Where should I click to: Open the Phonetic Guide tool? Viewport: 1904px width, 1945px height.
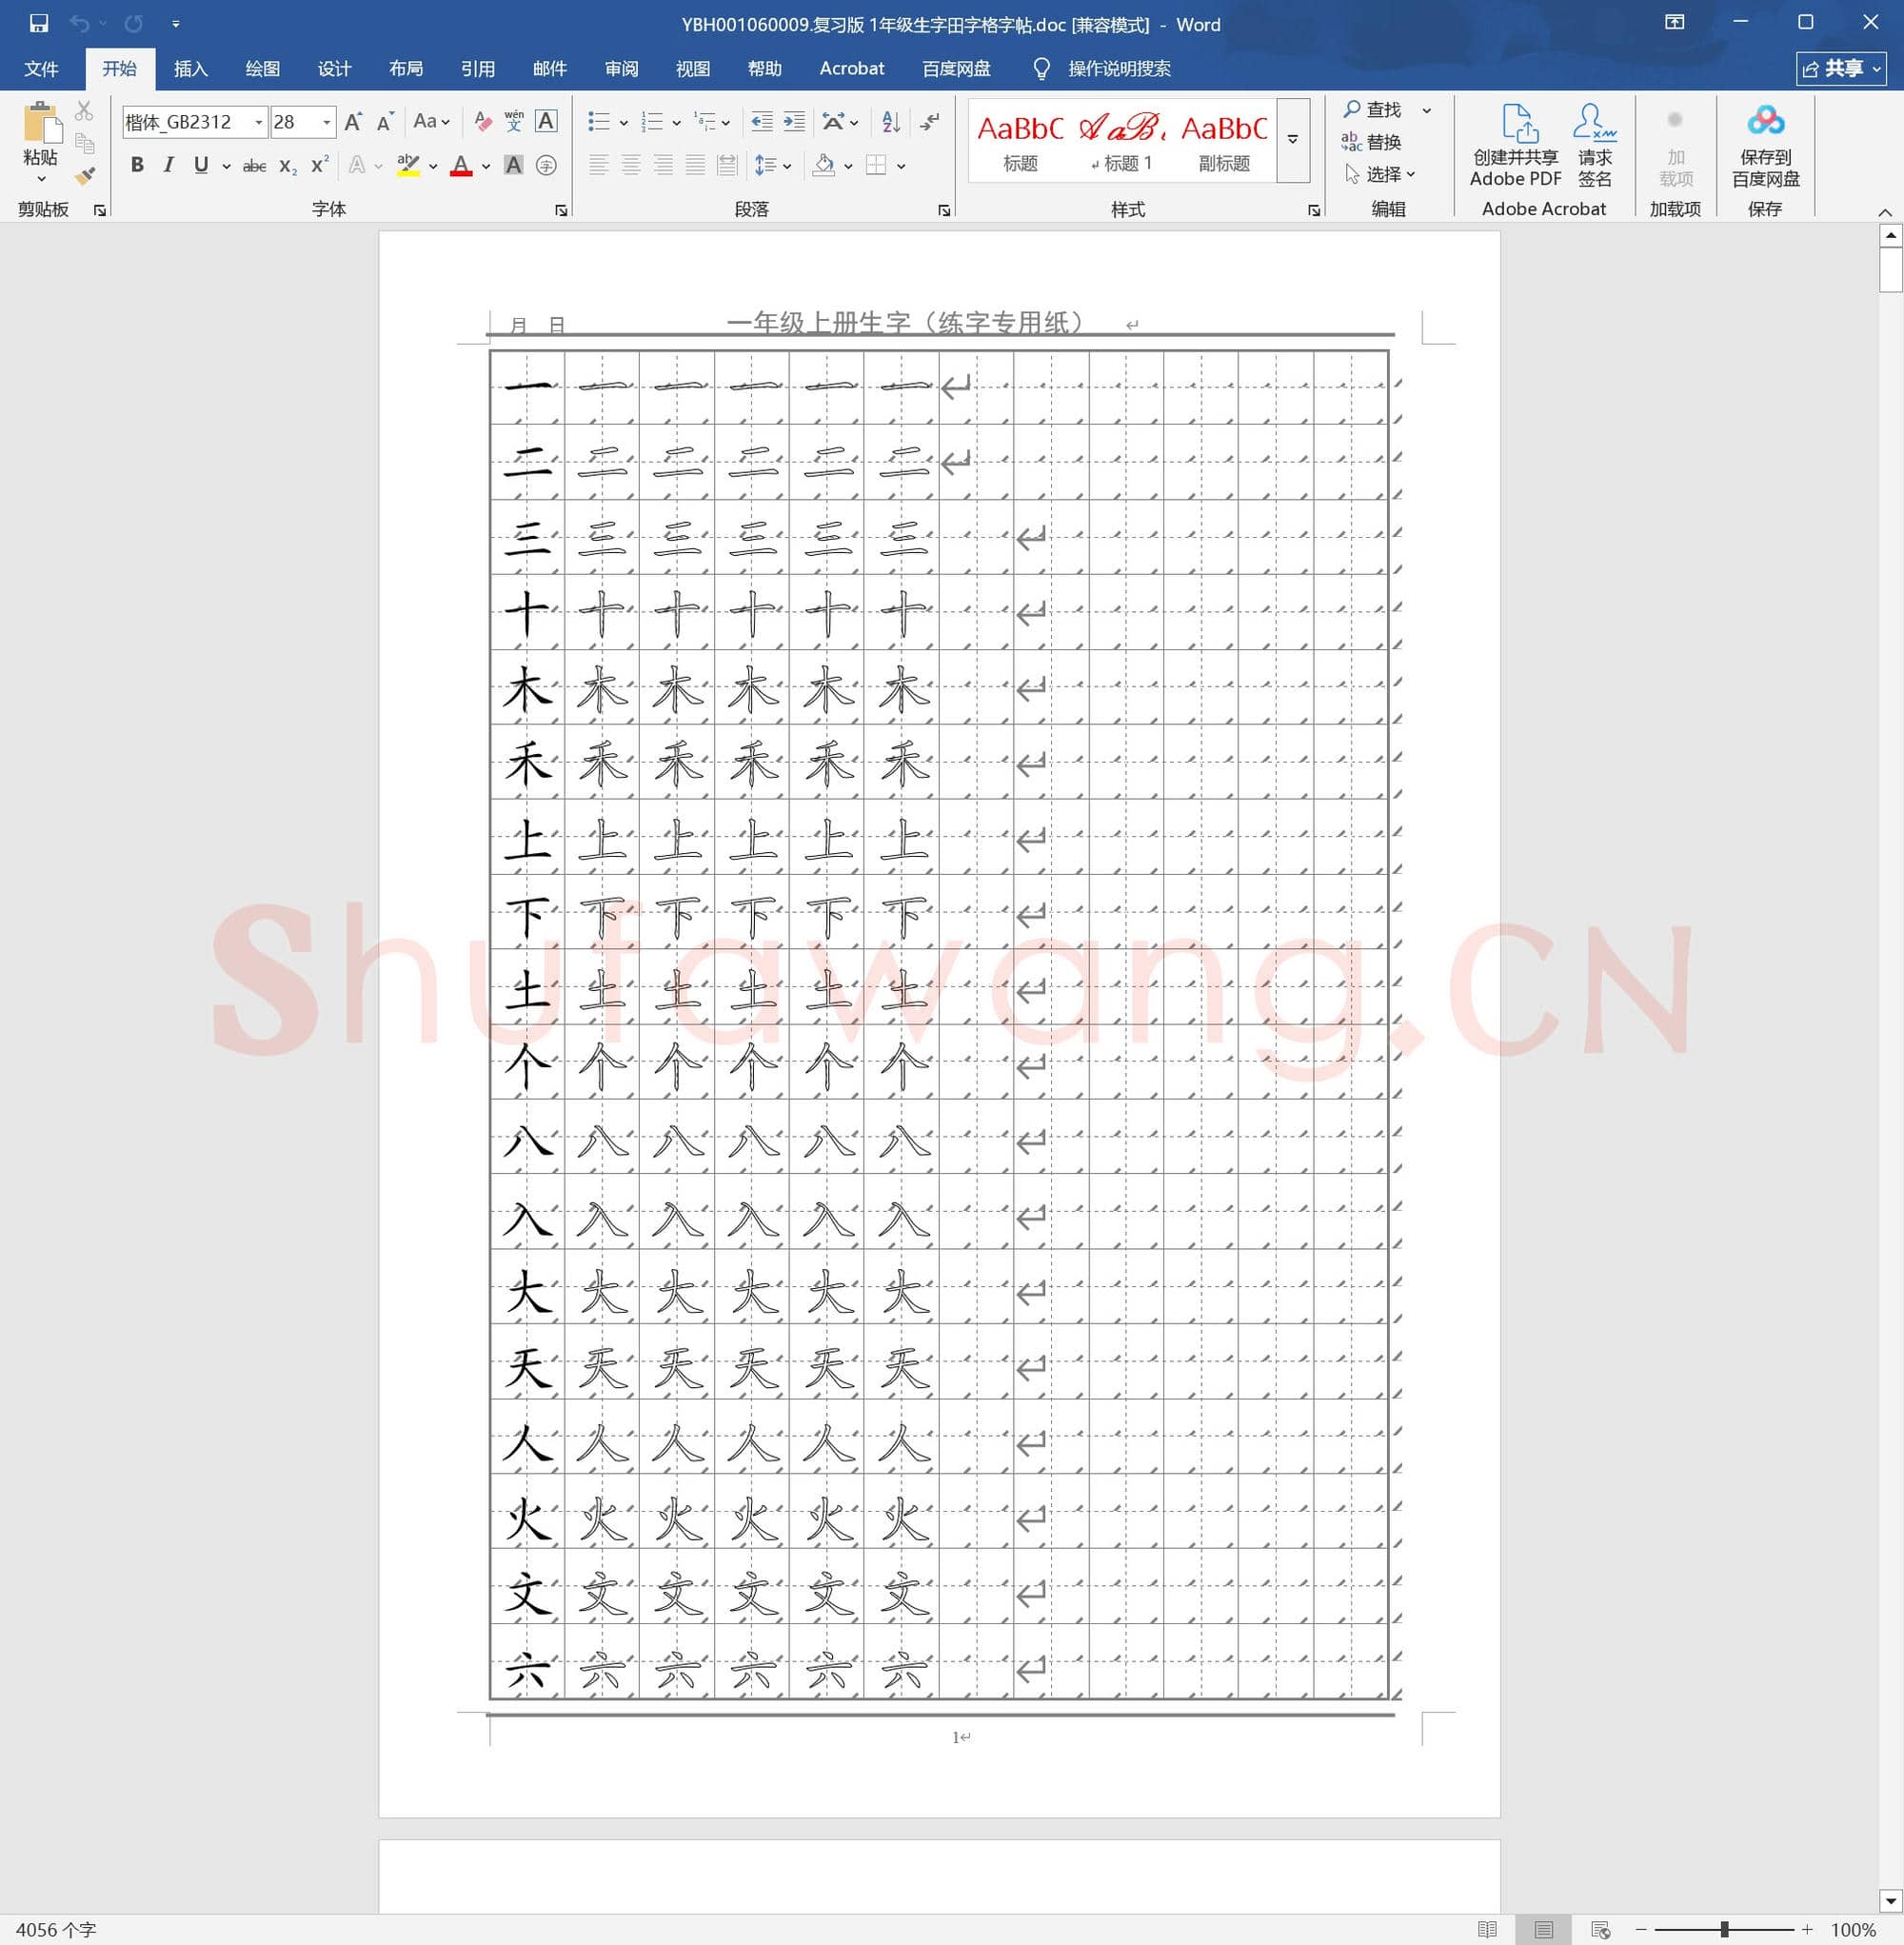click(513, 122)
